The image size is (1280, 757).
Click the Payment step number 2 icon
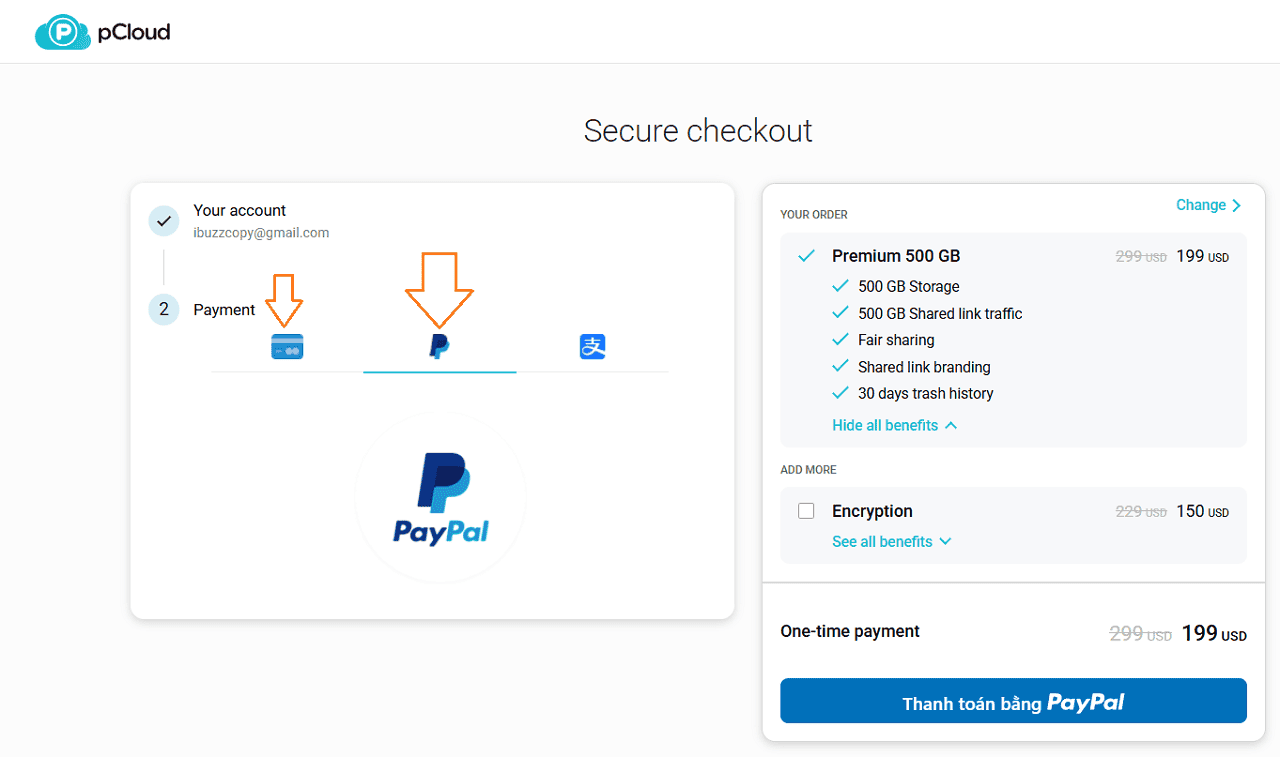164,310
